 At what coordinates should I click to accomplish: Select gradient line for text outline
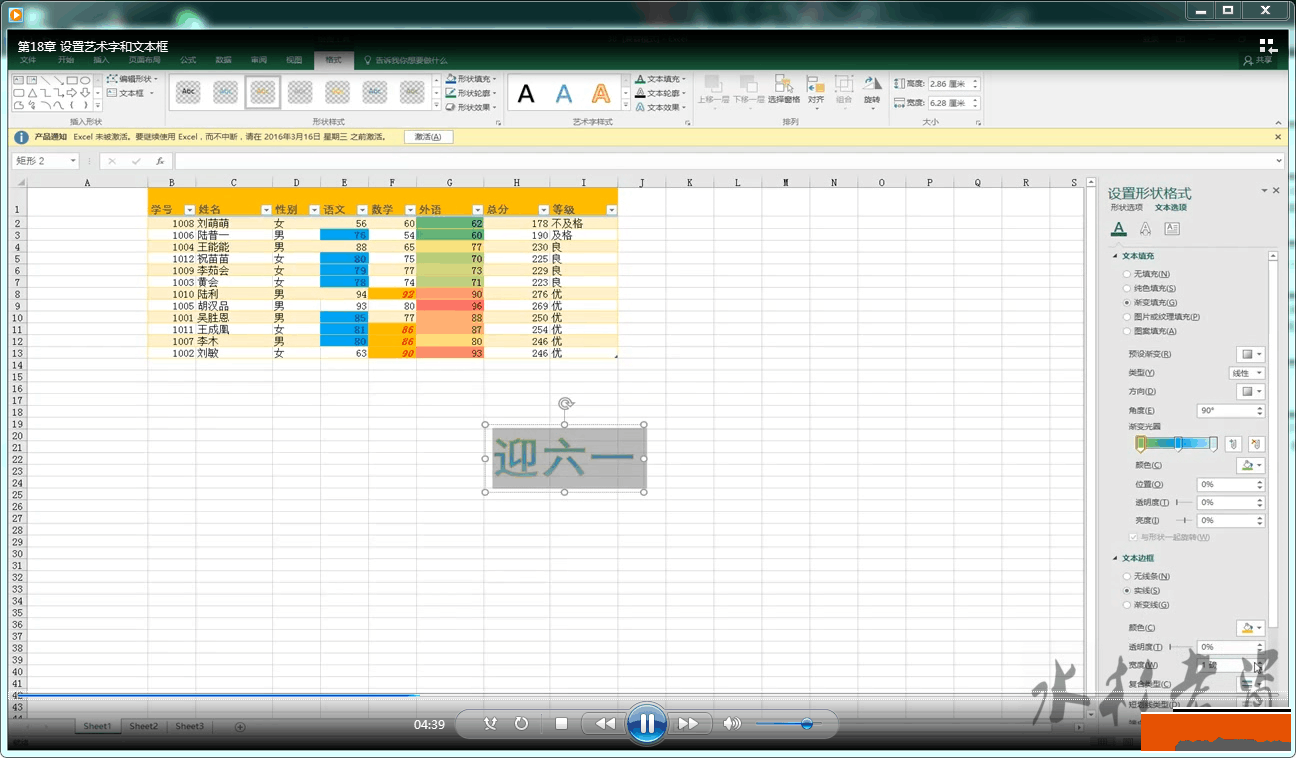pos(1128,605)
